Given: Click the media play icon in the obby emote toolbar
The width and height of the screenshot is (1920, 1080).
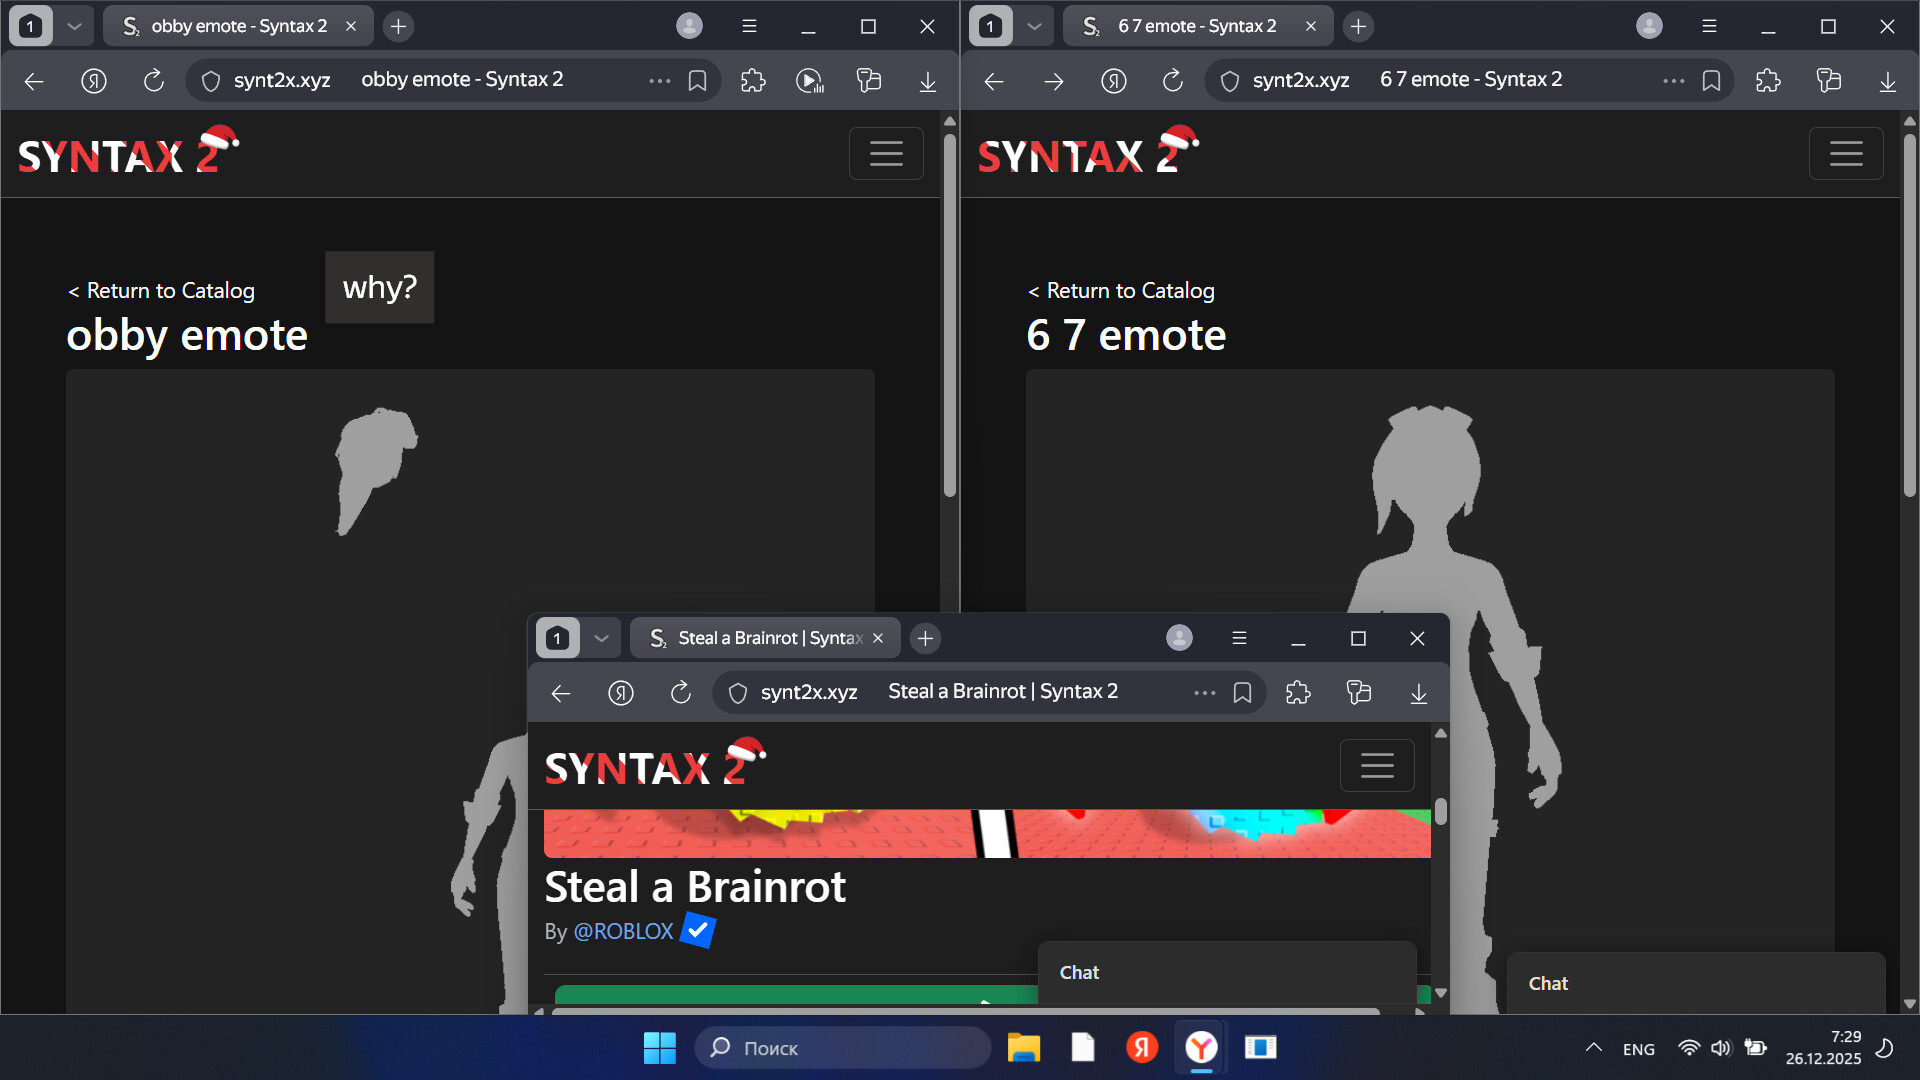Looking at the screenshot, I should (809, 80).
